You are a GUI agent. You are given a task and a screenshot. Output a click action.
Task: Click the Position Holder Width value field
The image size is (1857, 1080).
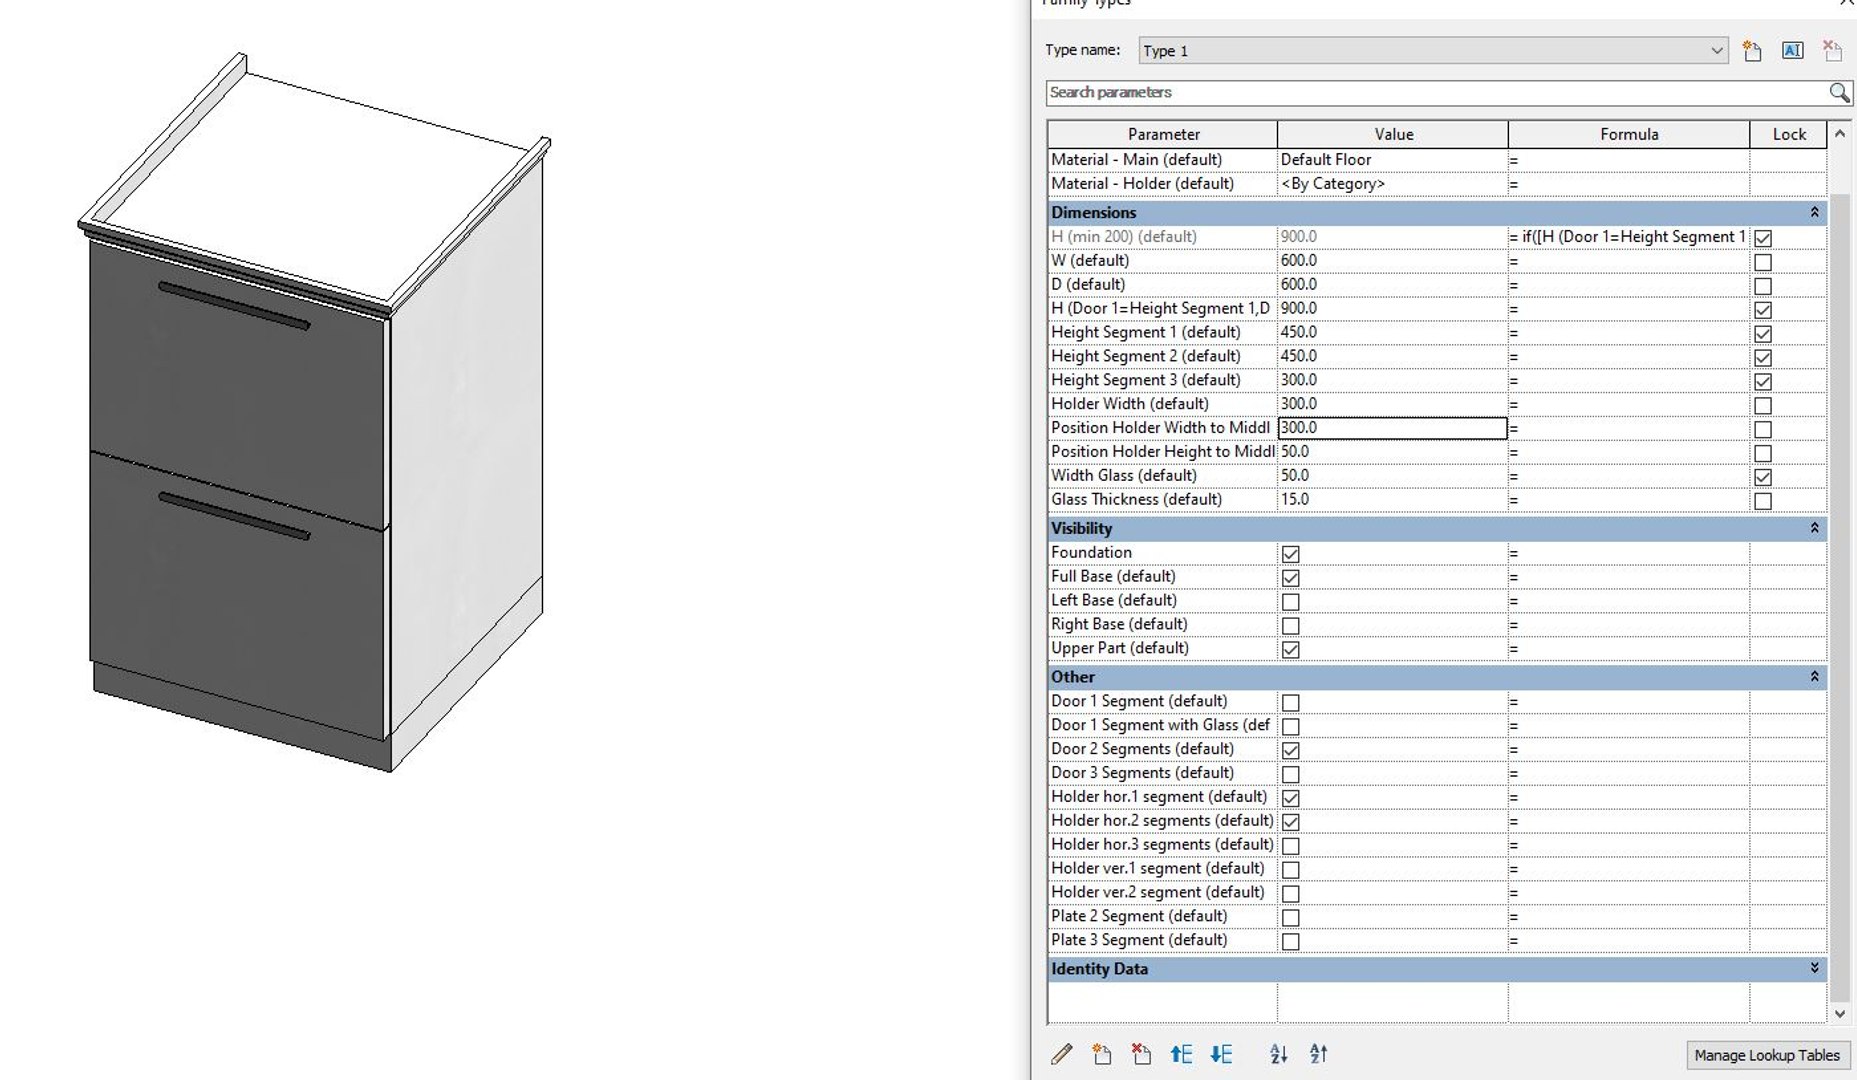pyautogui.click(x=1392, y=428)
